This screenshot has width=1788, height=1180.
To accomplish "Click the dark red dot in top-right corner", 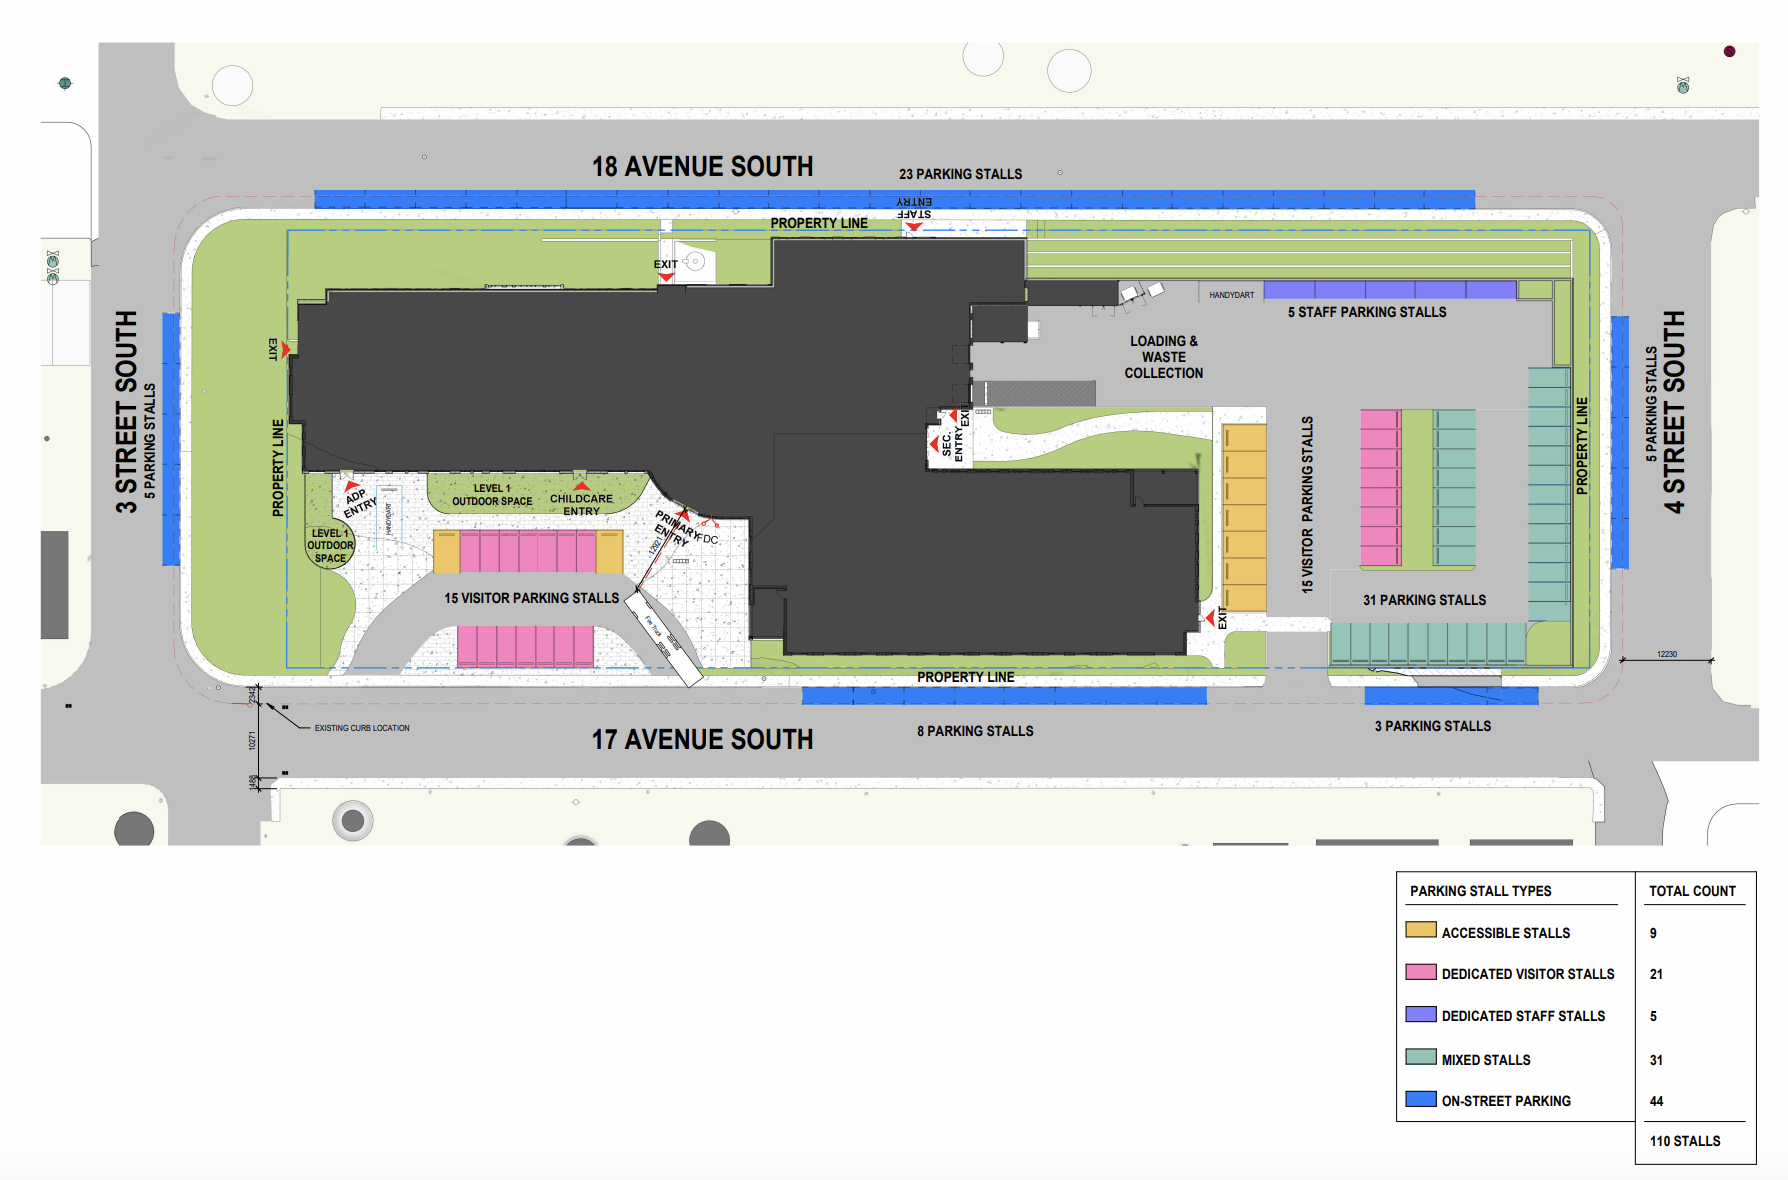I will (x=1729, y=51).
